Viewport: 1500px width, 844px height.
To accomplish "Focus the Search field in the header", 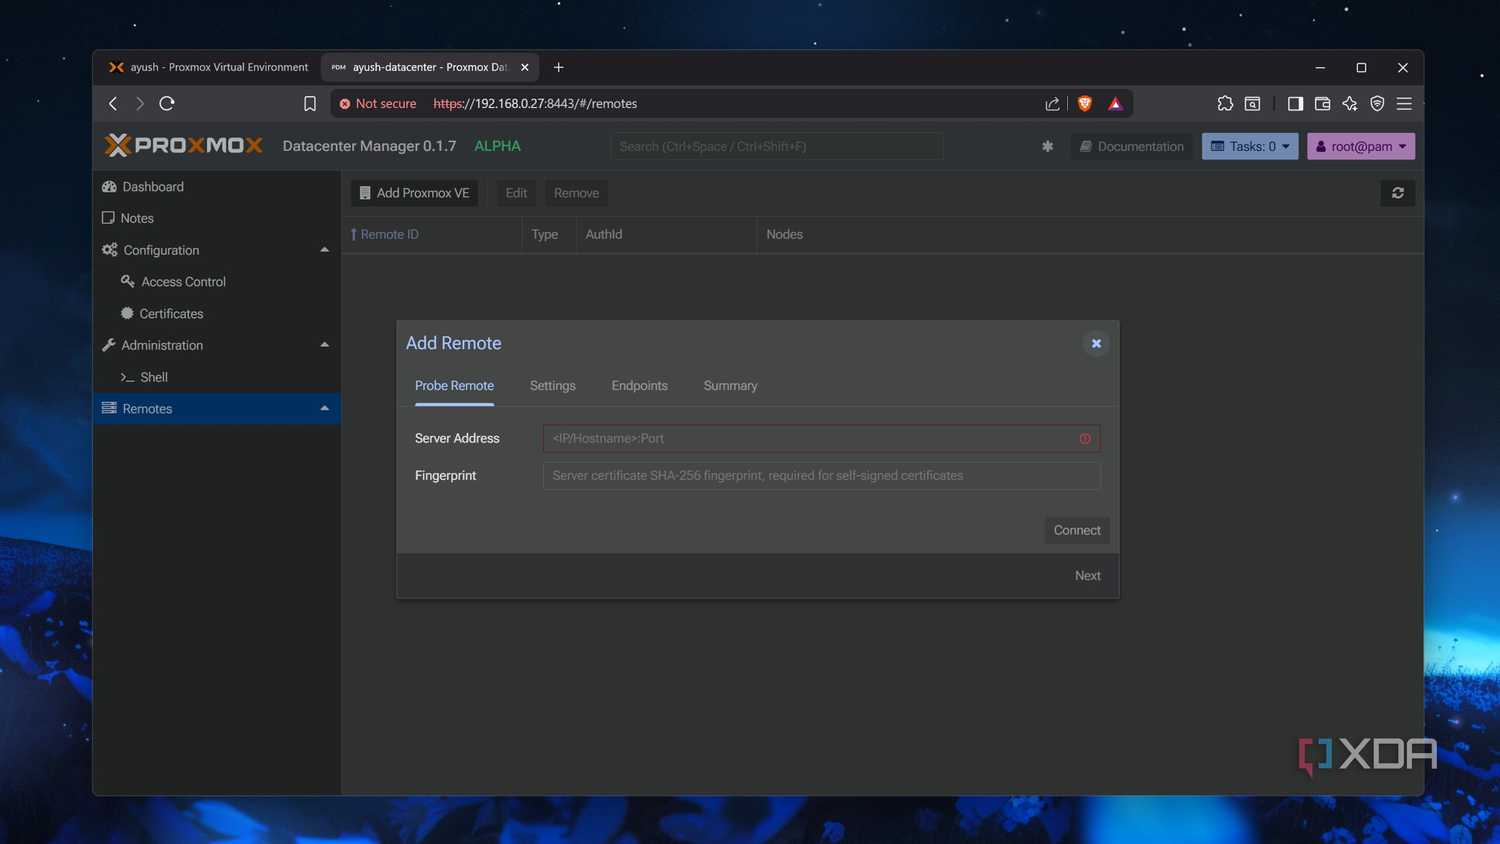I will pyautogui.click(x=776, y=146).
